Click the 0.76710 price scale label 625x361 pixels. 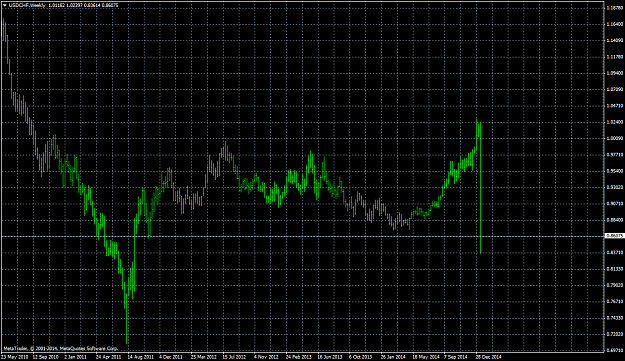pyautogui.click(x=615, y=301)
